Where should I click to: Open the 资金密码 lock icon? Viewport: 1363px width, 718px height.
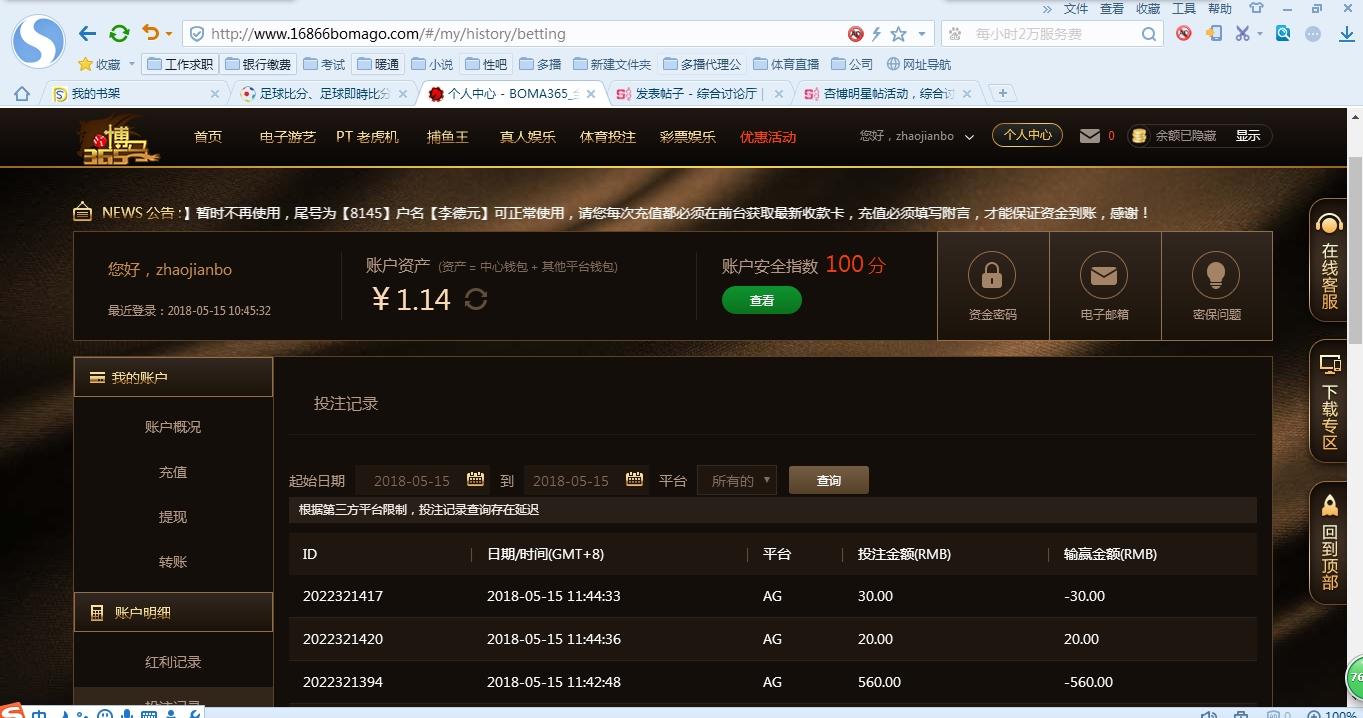coord(992,274)
